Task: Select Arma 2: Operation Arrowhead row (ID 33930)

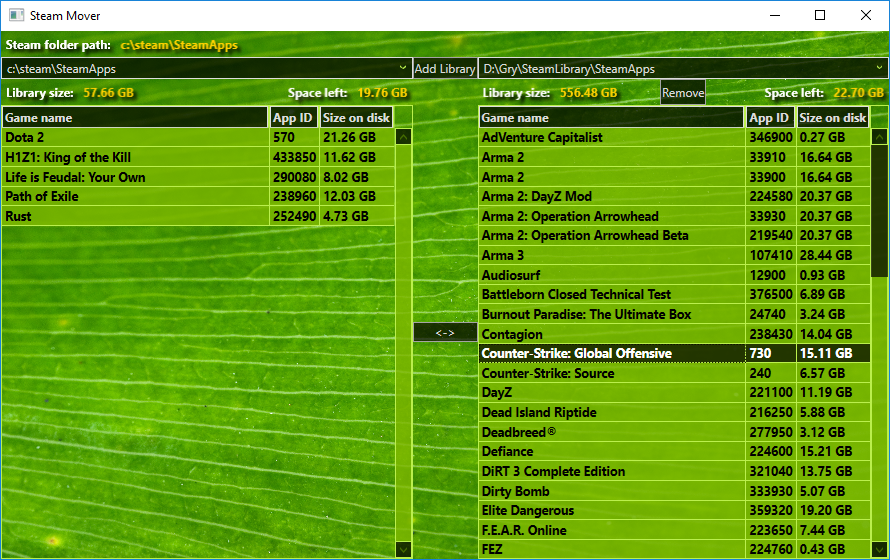Action: pos(674,216)
